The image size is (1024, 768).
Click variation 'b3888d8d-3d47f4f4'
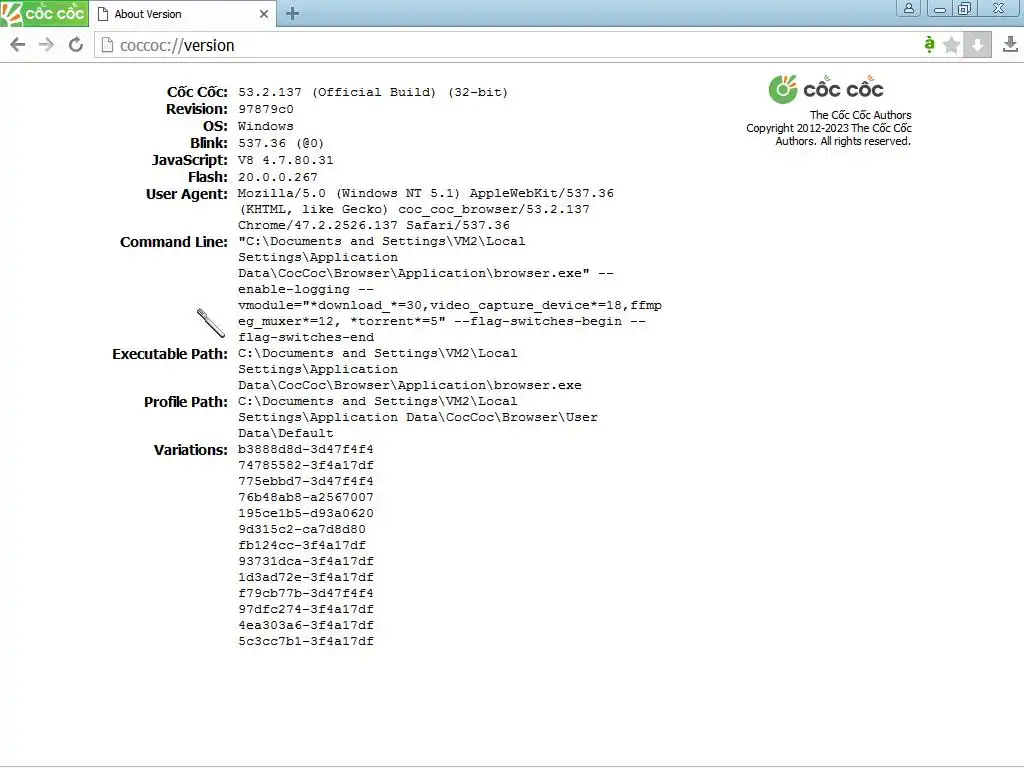coord(306,449)
